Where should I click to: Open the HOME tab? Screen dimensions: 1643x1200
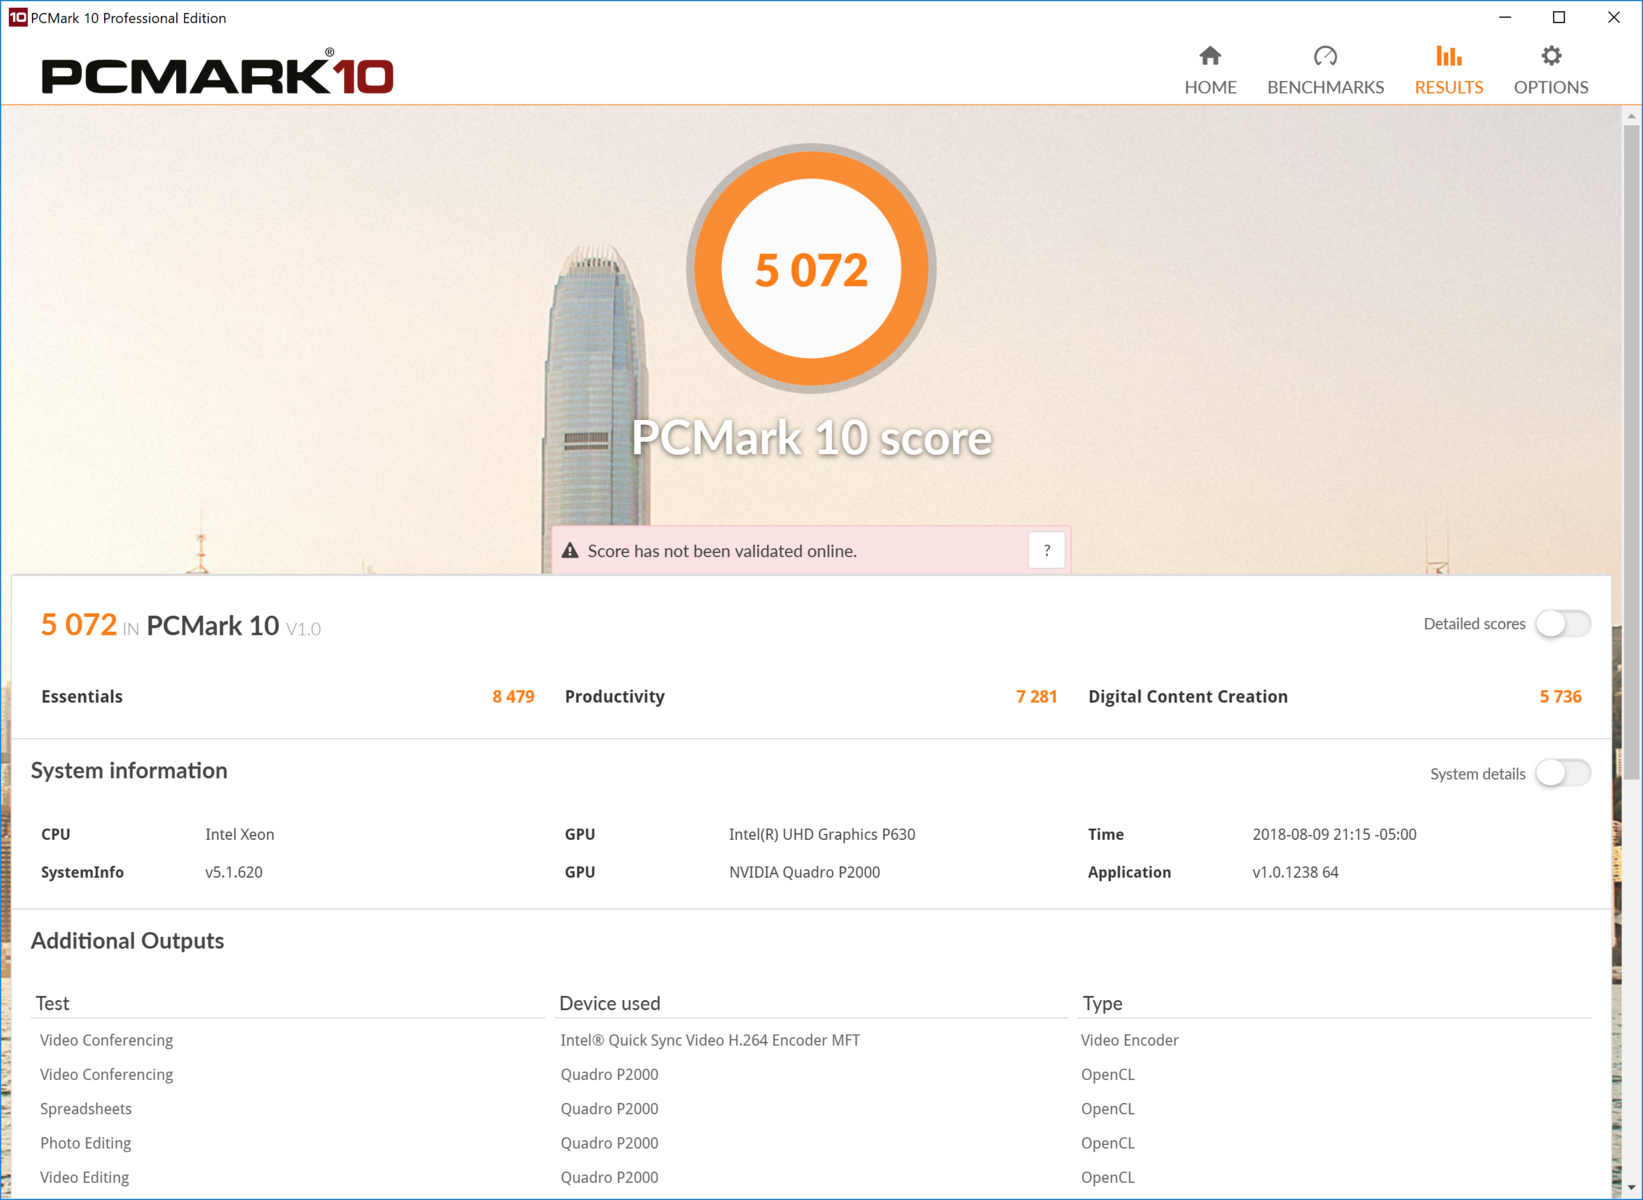[x=1210, y=70]
